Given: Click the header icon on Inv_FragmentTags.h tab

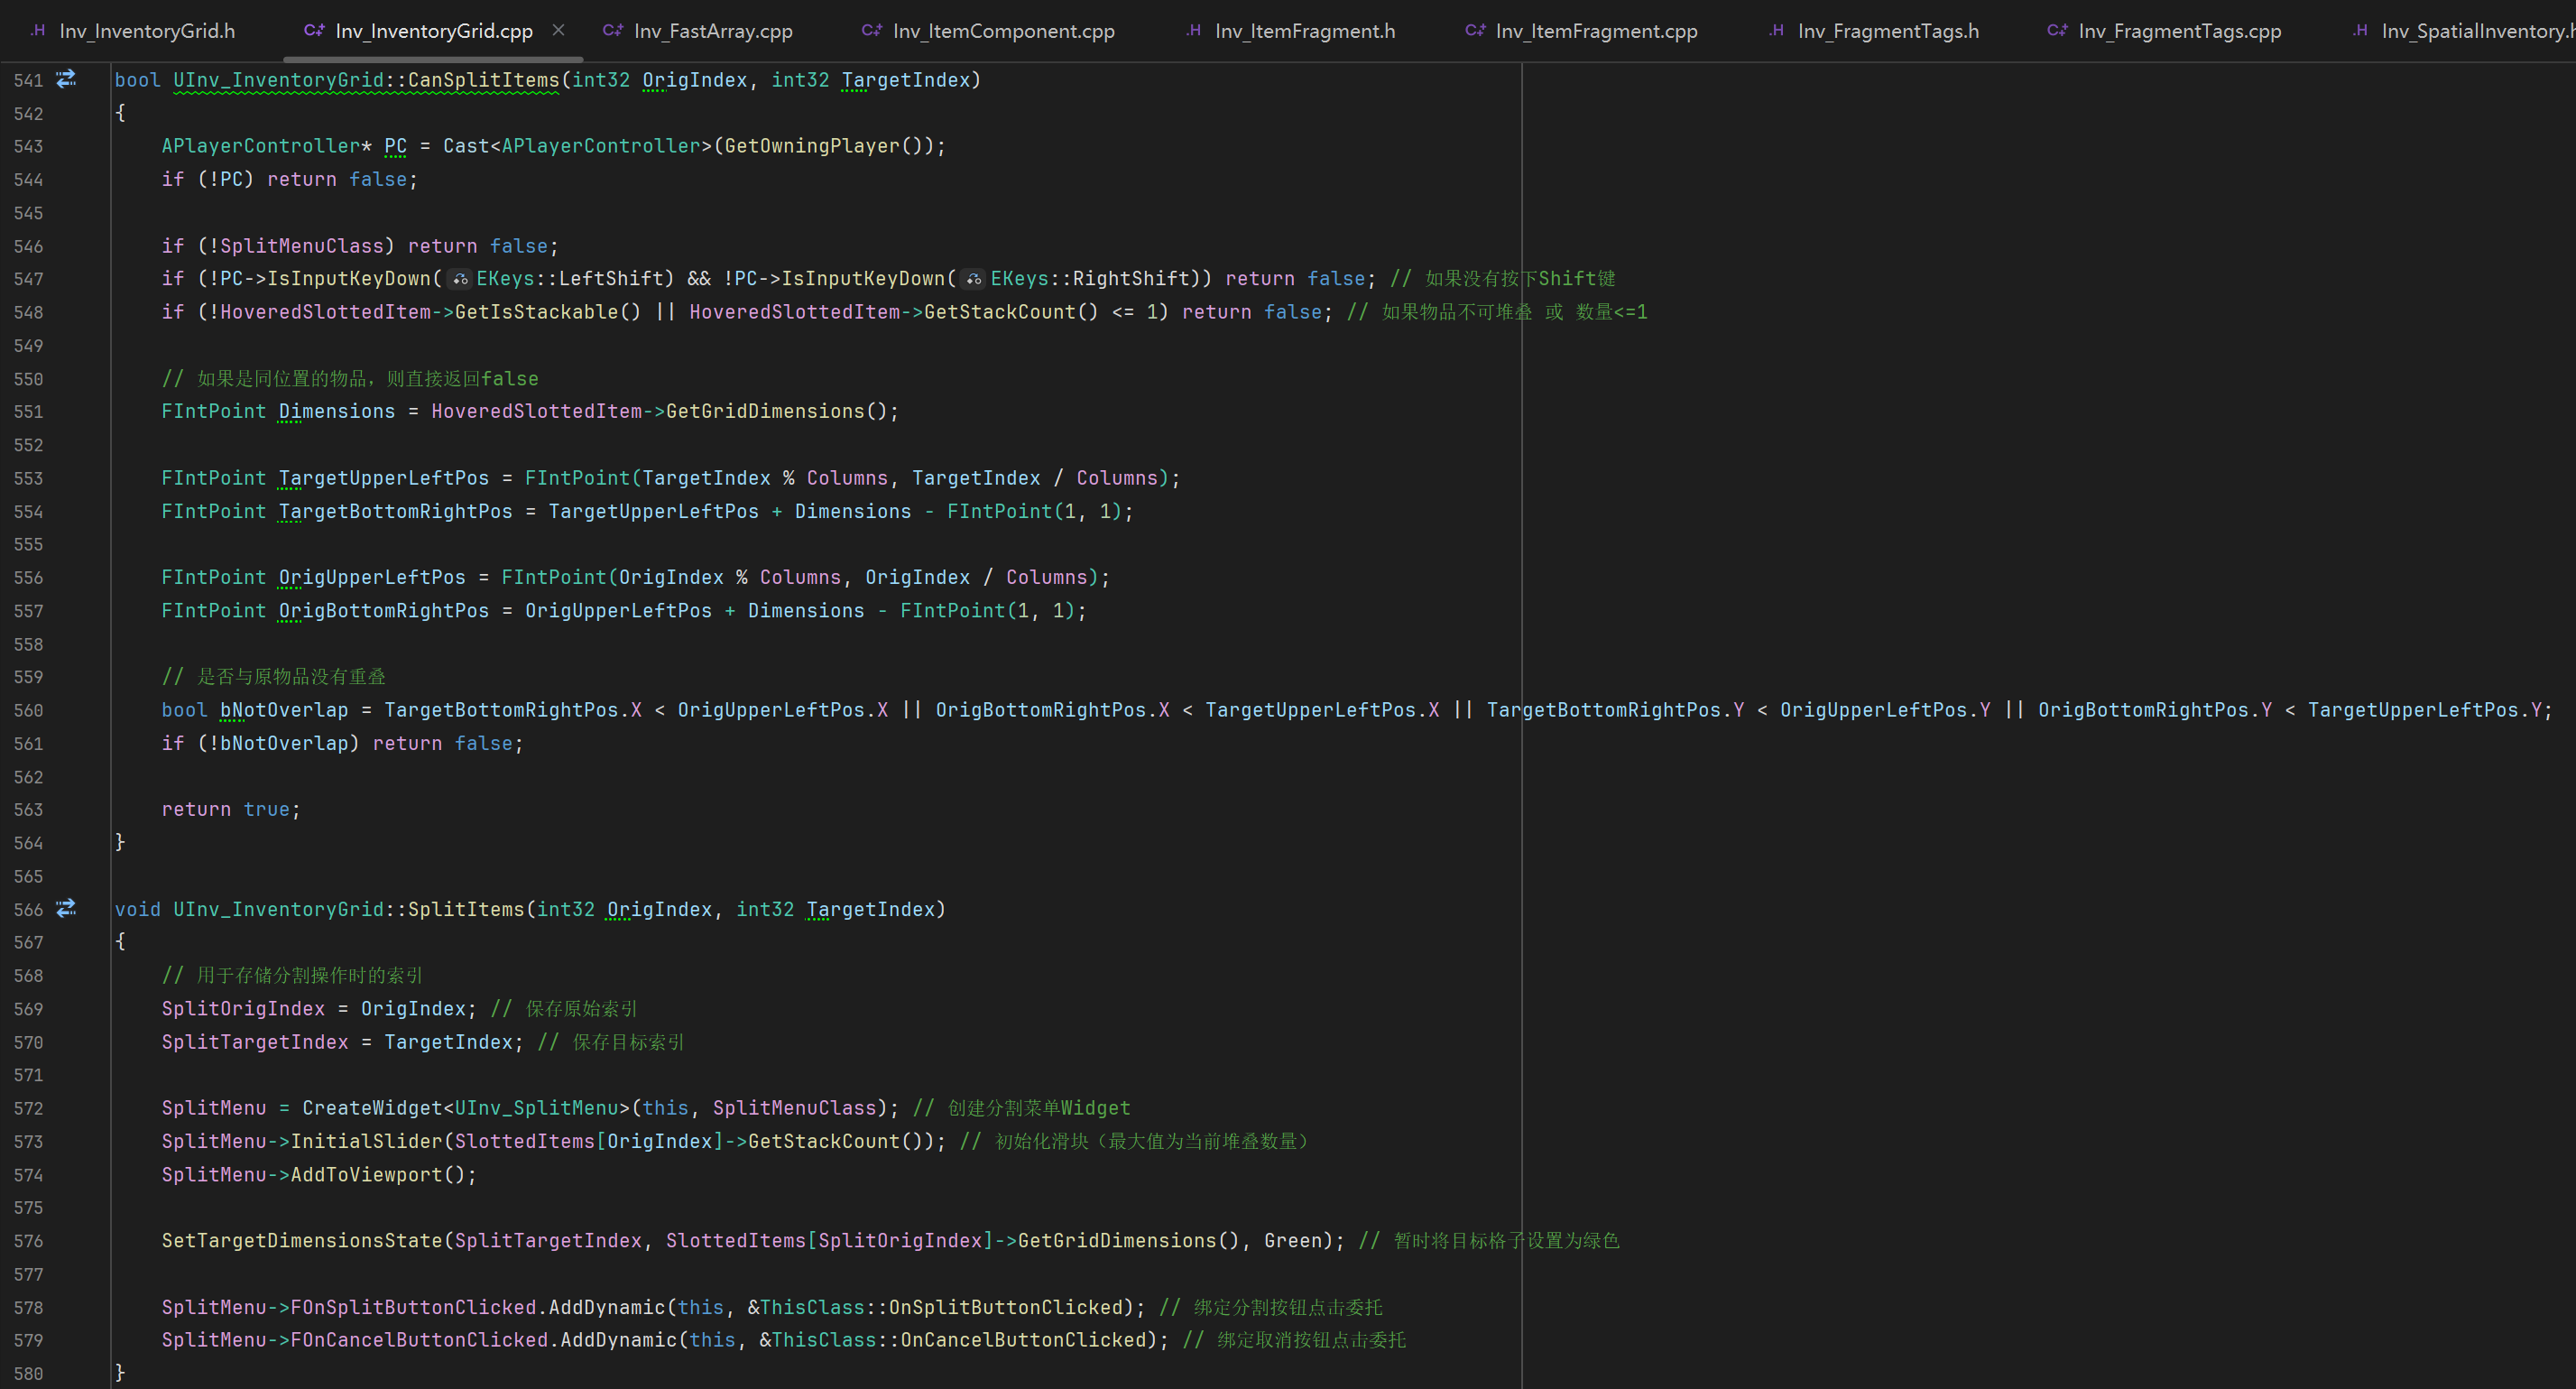Looking at the screenshot, I should pos(1776,30).
